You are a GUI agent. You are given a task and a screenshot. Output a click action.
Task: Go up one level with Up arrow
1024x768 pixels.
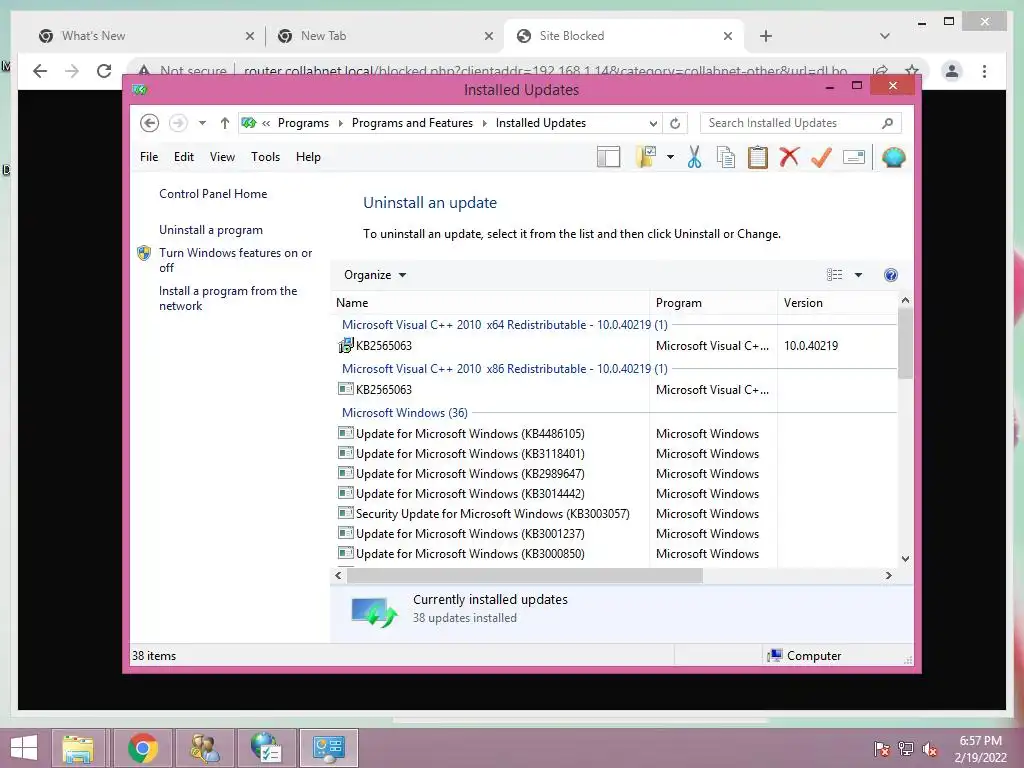225,123
